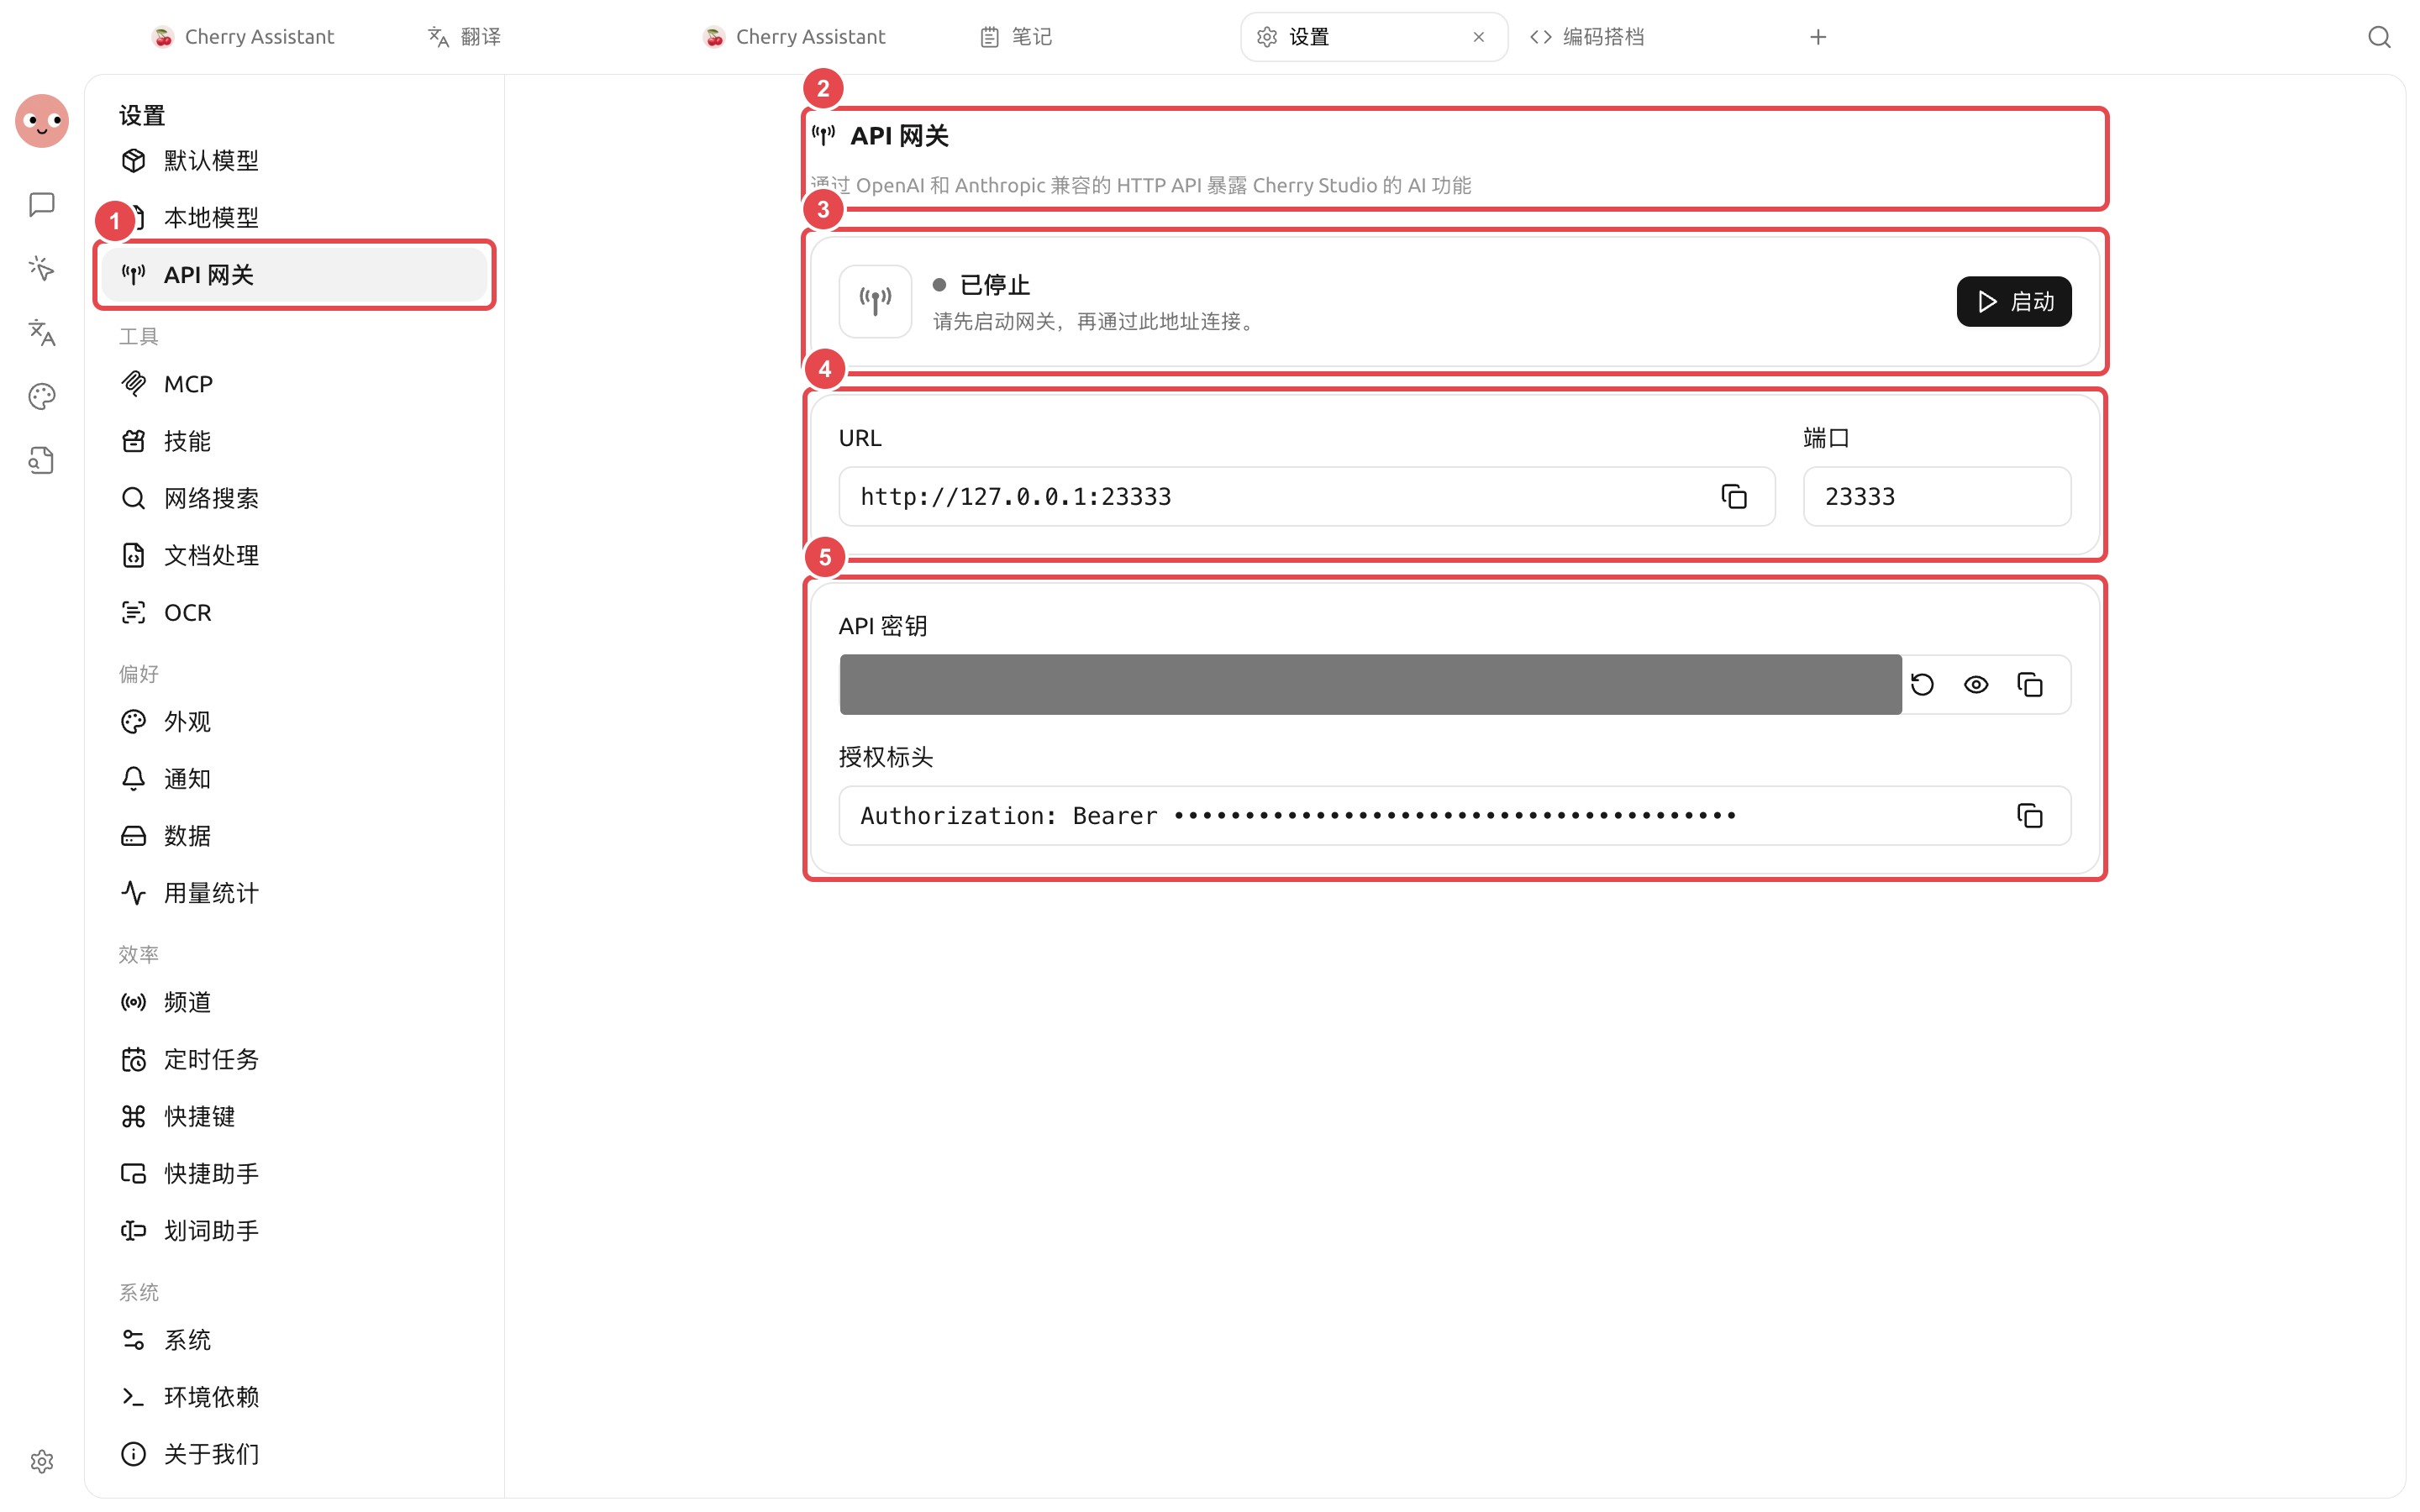The image size is (2420, 1512).
Task: Switch to the 笔记 tab
Action: coord(1016,37)
